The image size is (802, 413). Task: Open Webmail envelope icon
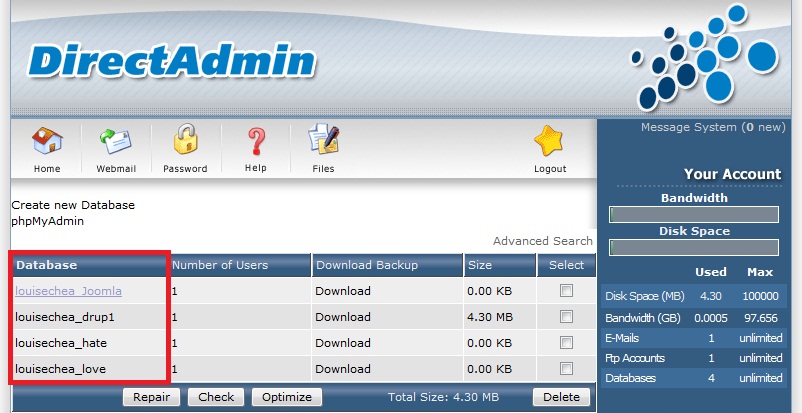(116, 141)
